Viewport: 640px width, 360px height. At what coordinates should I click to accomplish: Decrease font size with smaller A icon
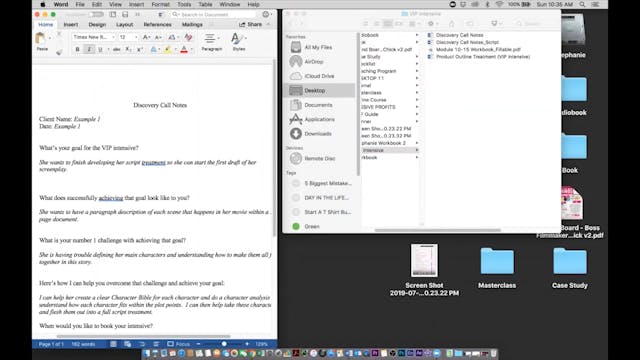click(158, 37)
